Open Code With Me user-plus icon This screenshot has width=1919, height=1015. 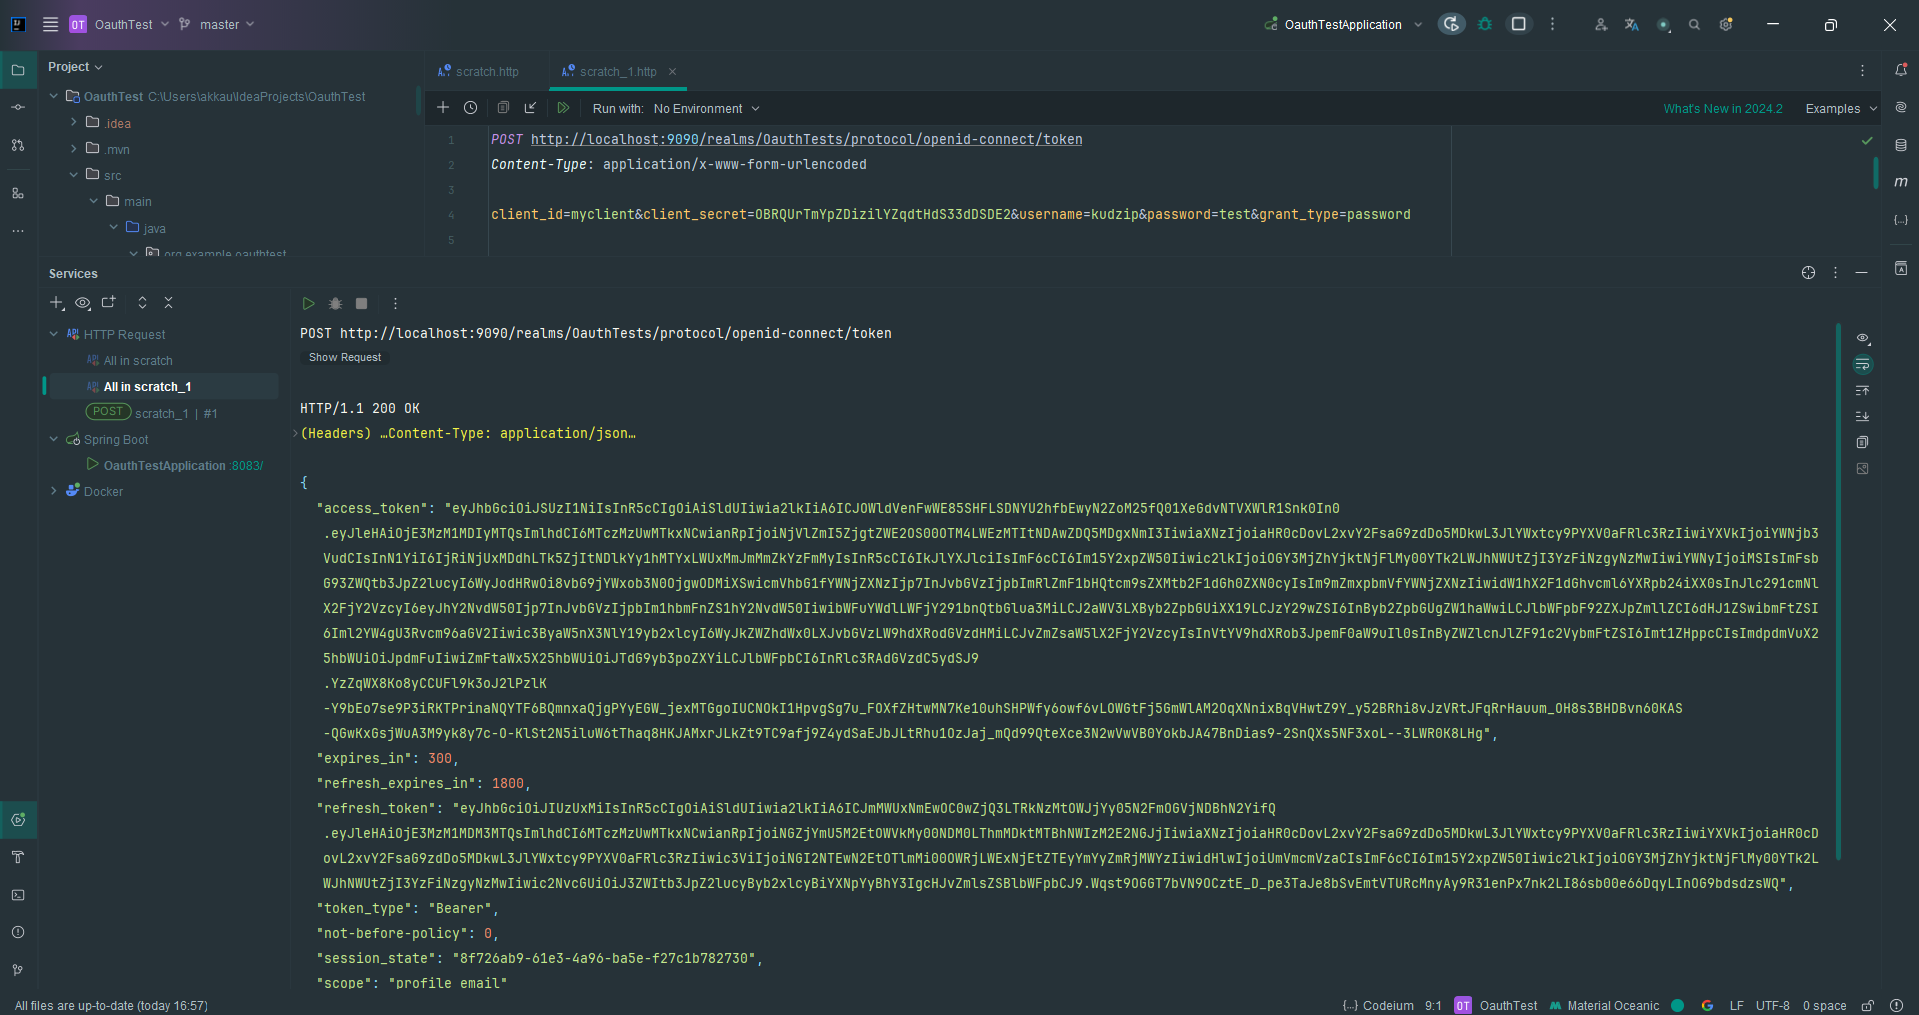1601,25
